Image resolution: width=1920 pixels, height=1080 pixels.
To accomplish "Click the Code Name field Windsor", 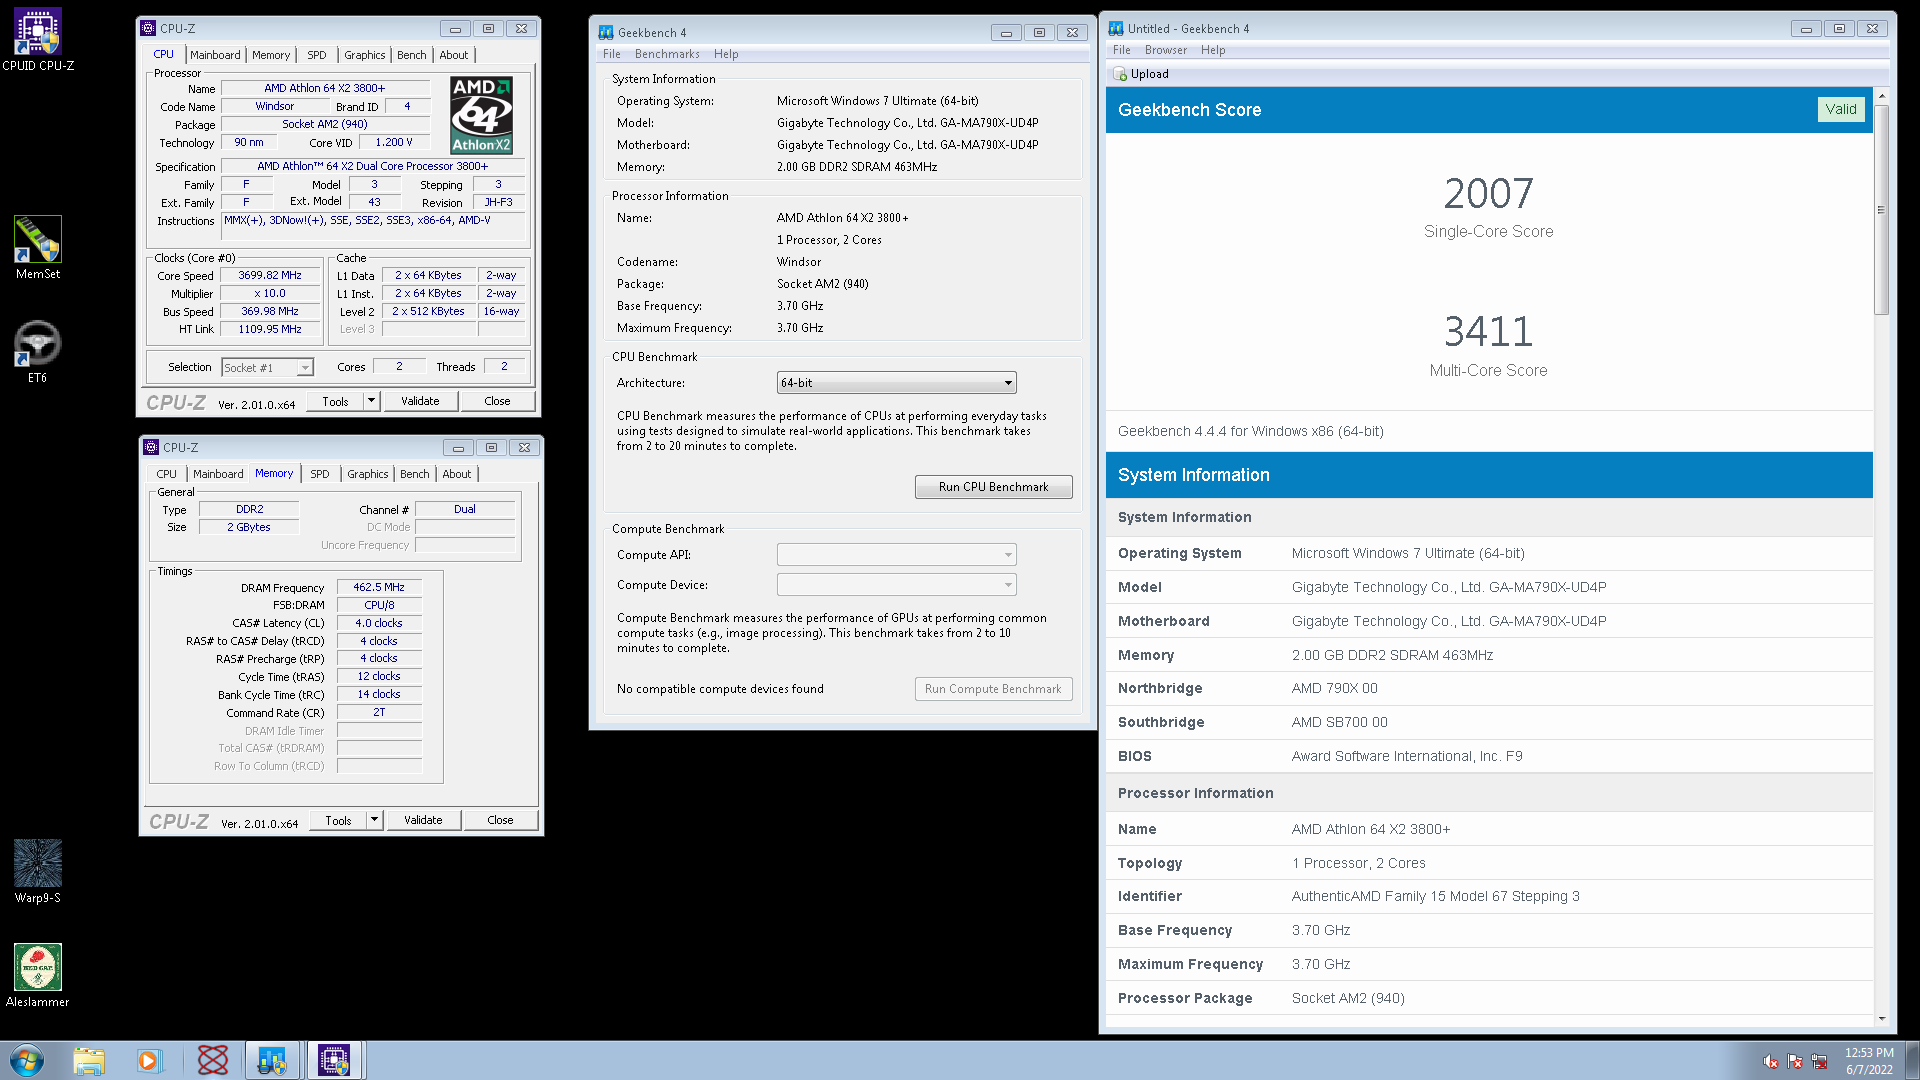I will pyautogui.click(x=275, y=106).
